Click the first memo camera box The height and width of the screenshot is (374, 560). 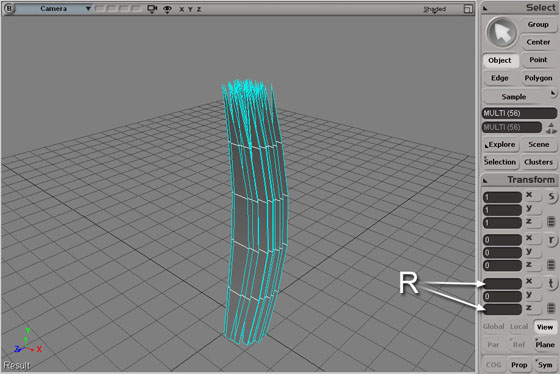pyautogui.click(x=100, y=9)
